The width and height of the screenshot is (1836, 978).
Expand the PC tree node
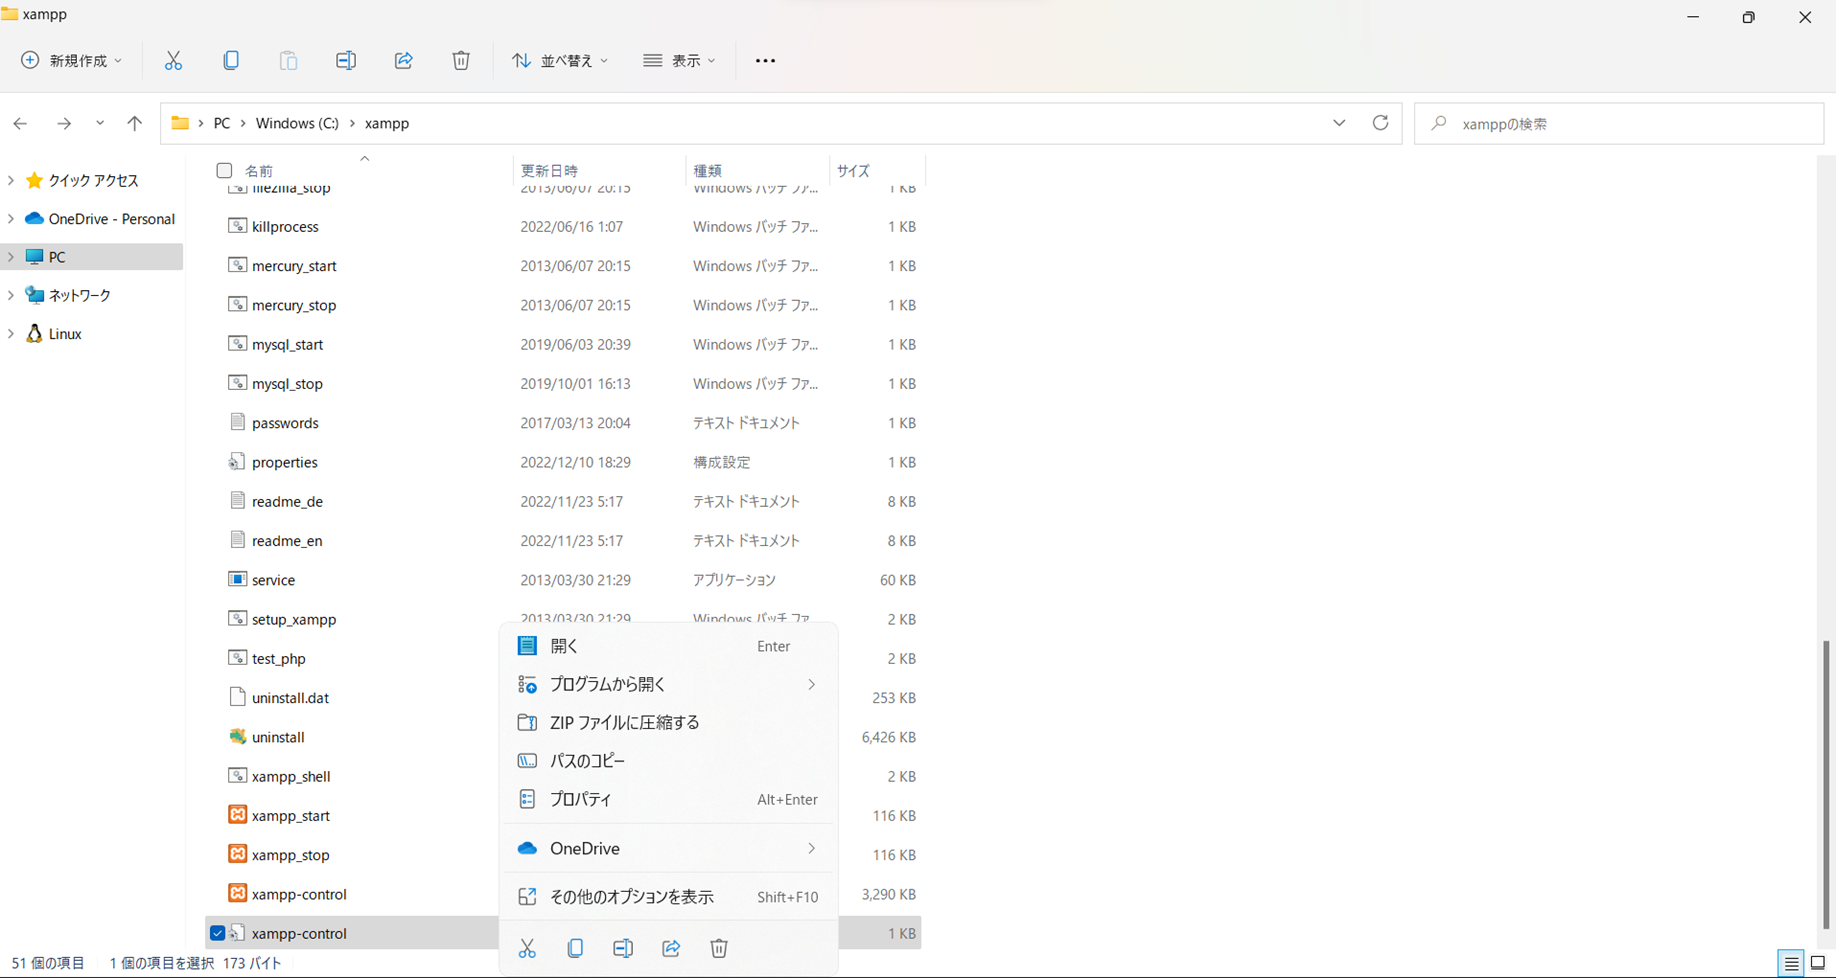tap(11, 257)
